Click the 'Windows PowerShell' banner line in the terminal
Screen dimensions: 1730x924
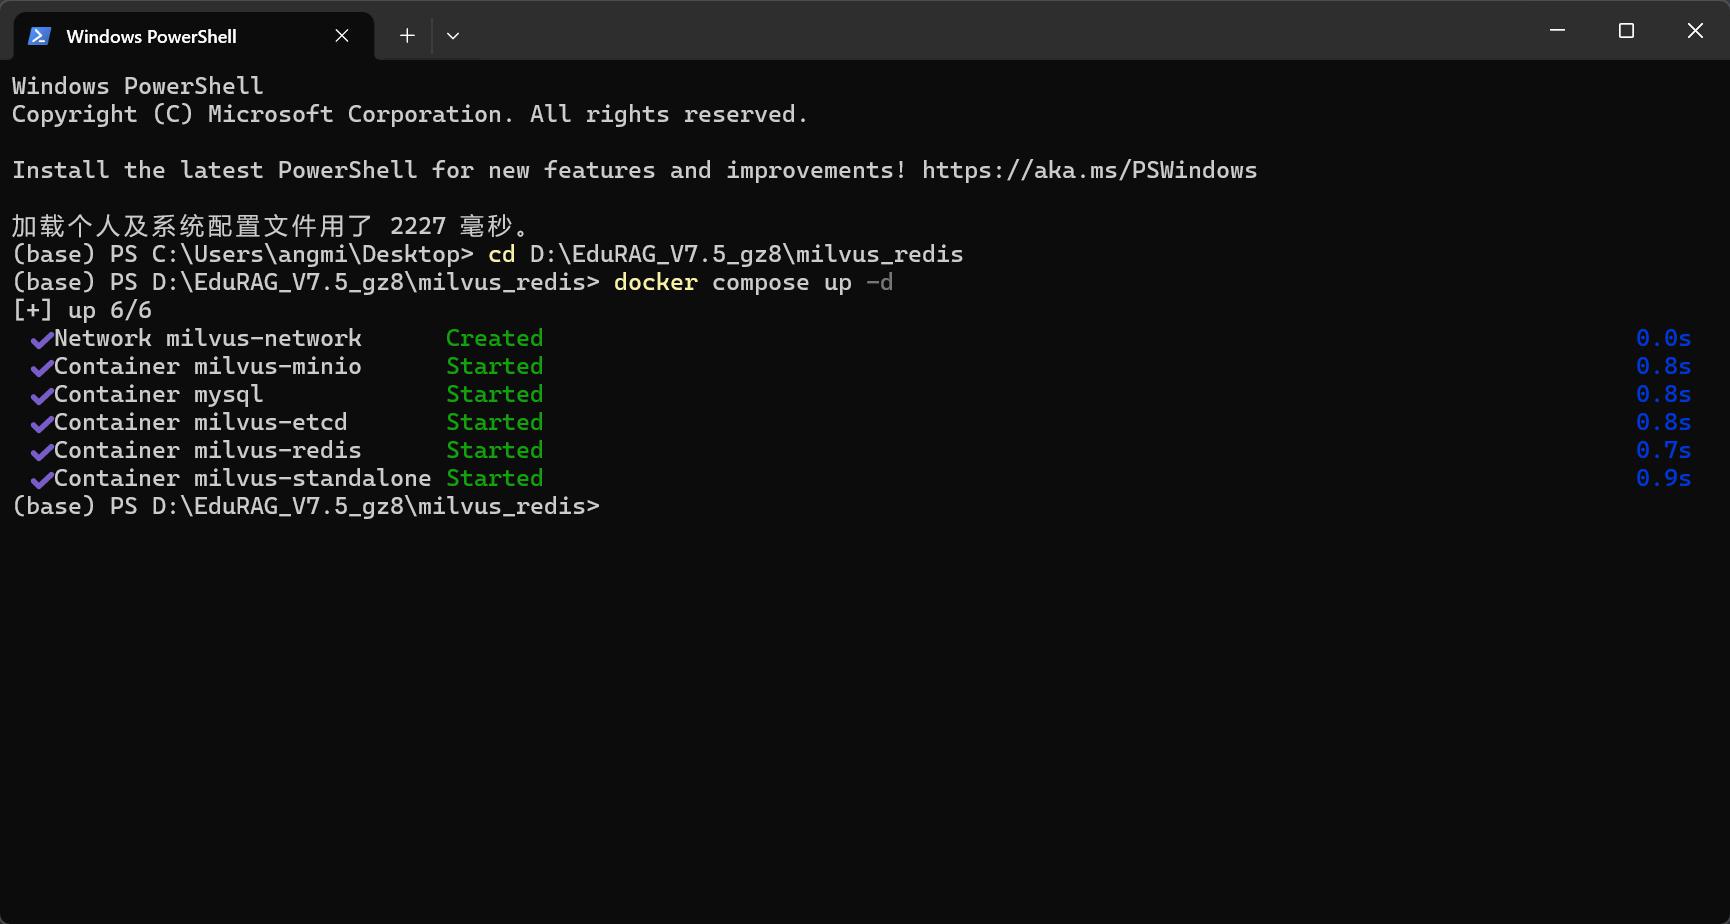click(x=138, y=86)
